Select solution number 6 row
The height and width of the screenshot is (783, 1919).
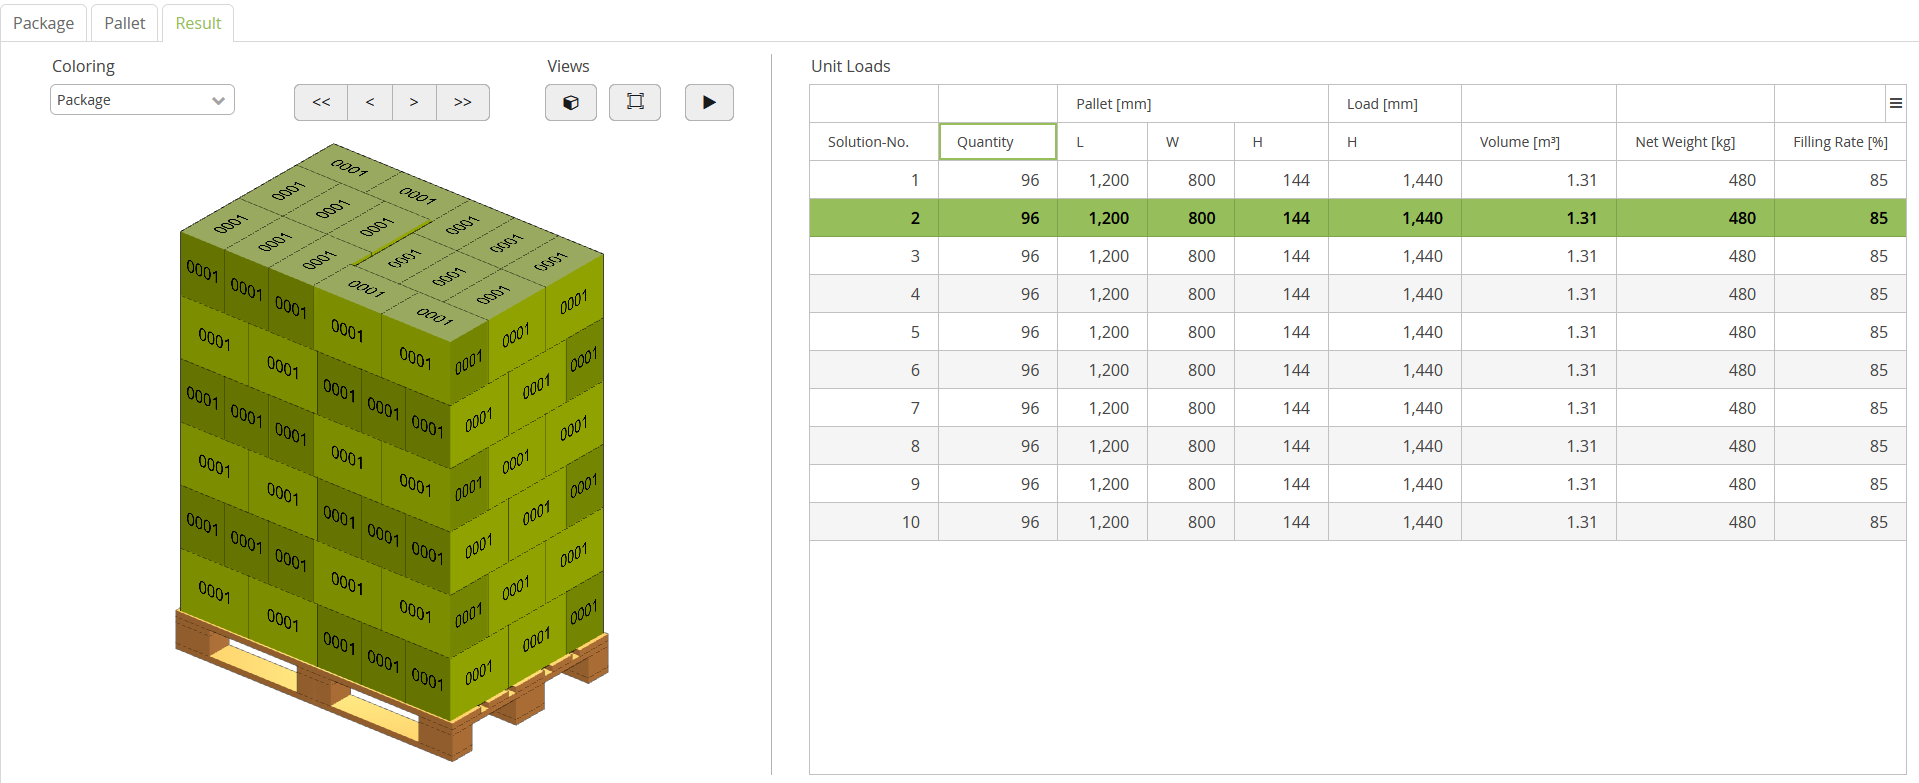(1358, 370)
